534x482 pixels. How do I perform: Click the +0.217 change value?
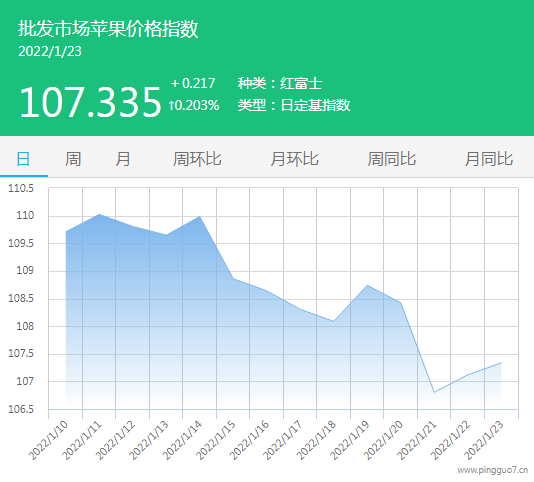193,83
